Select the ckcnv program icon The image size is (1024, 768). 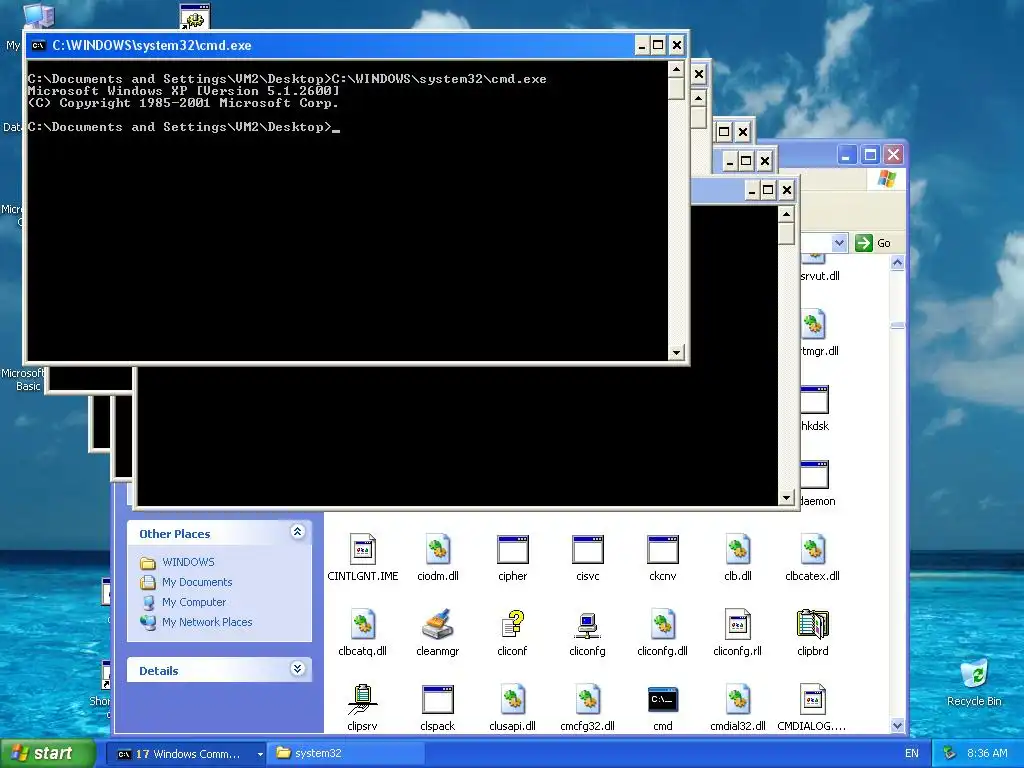coord(663,550)
